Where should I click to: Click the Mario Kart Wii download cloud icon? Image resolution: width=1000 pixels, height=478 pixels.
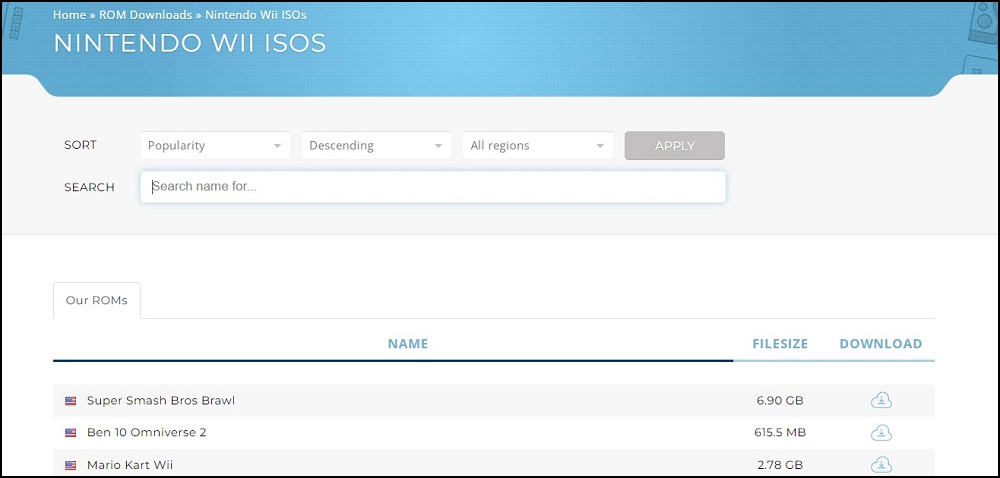pyautogui.click(x=881, y=464)
